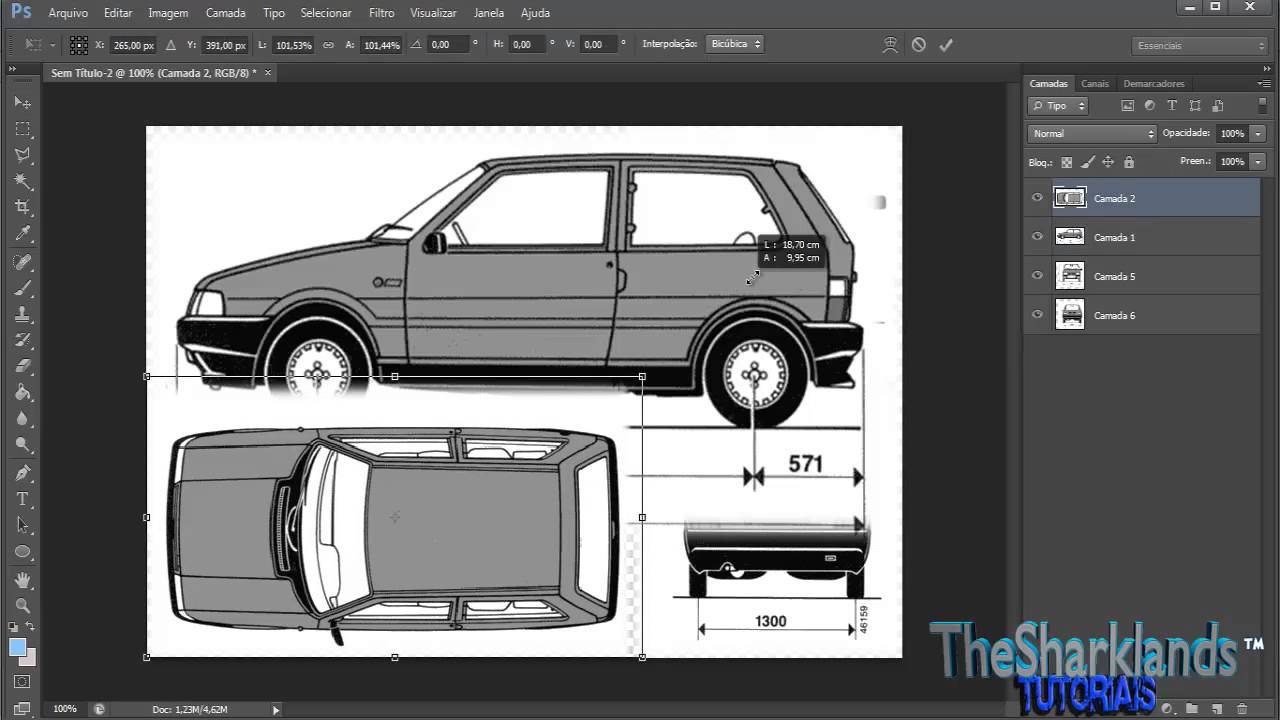Toggle maintain aspect ratio link

(328, 45)
